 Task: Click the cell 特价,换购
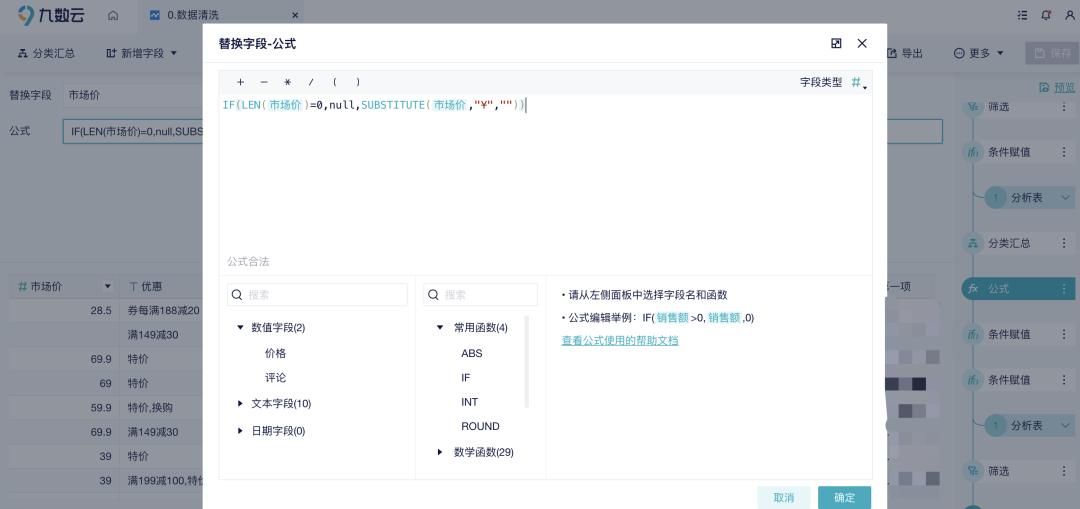(150, 408)
